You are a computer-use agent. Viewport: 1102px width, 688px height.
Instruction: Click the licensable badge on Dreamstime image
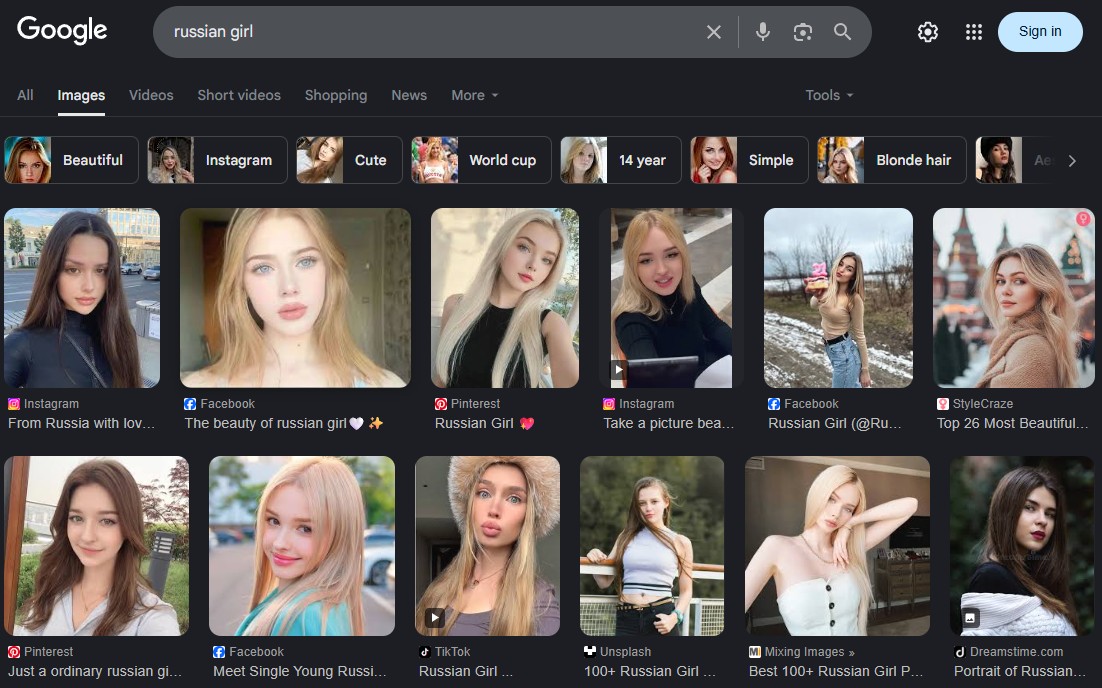(970, 618)
